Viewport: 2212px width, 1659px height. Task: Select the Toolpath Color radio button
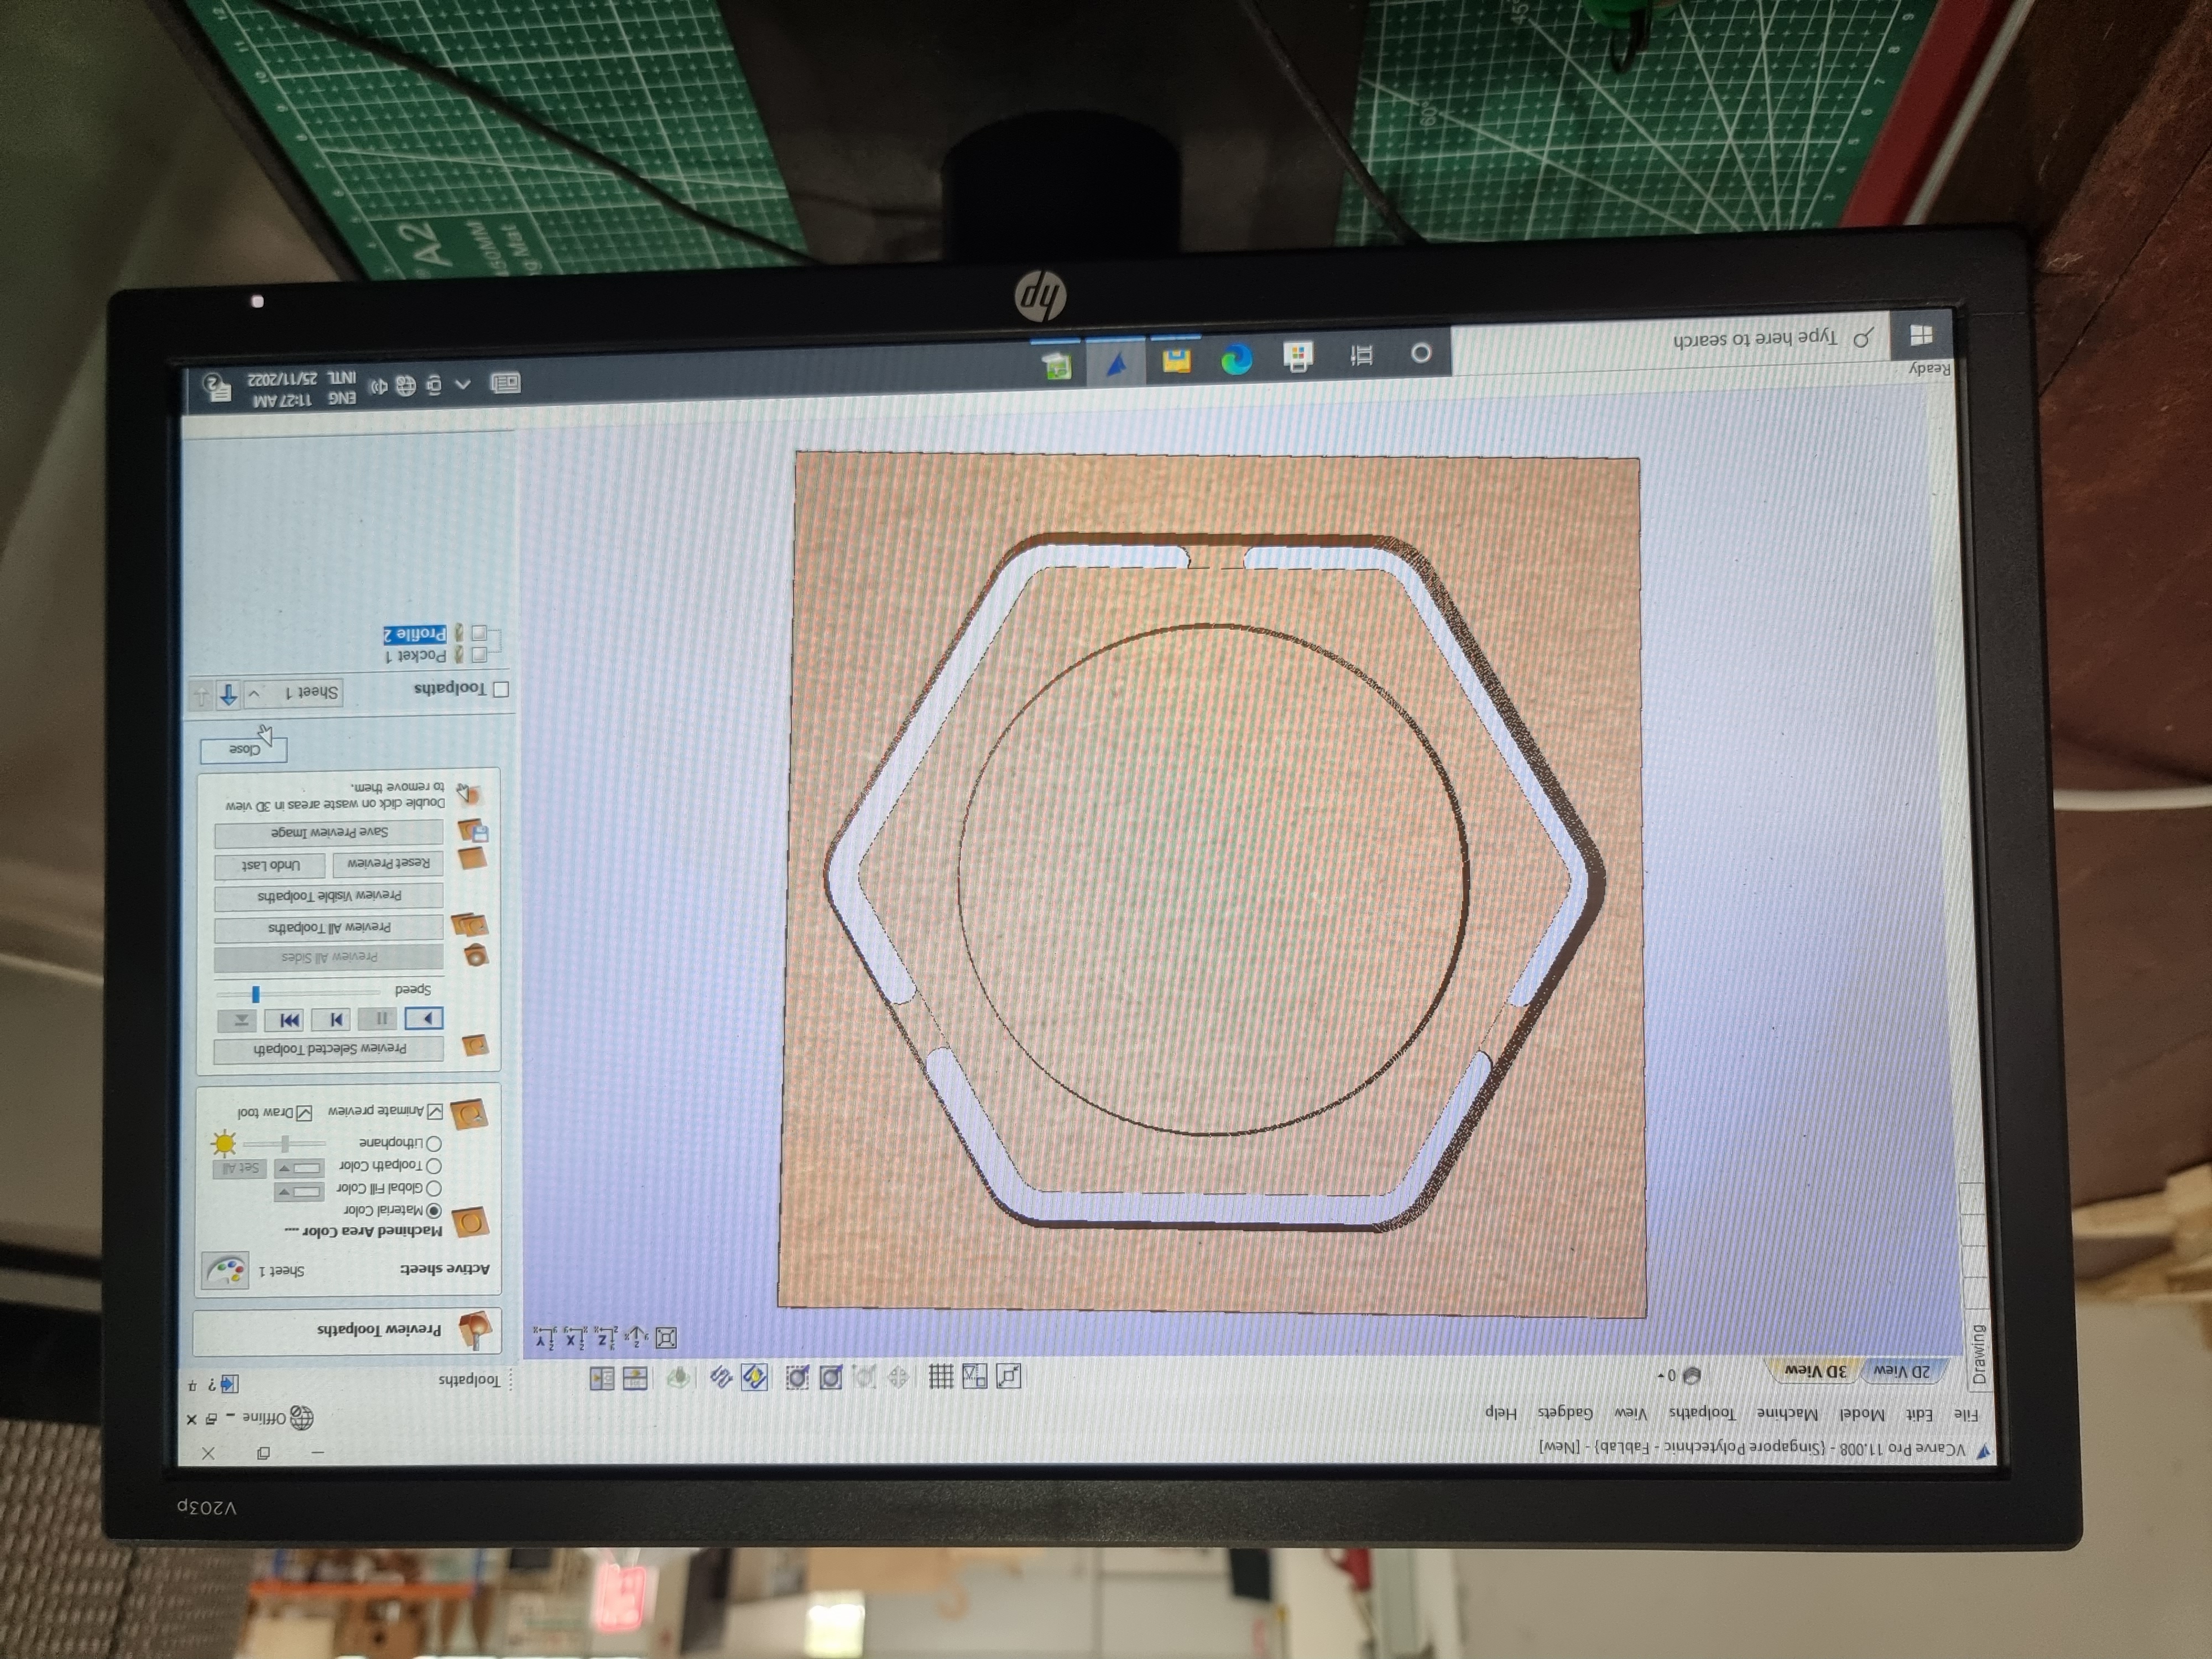coord(433,1166)
